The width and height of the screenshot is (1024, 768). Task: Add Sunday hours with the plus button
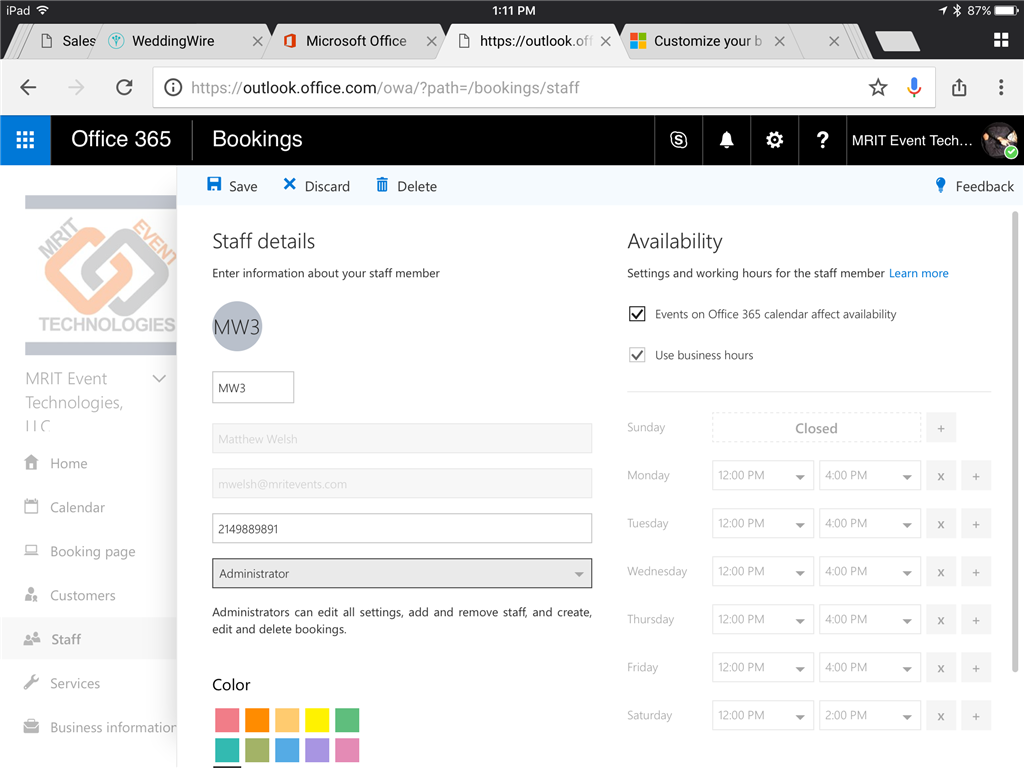point(940,428)
